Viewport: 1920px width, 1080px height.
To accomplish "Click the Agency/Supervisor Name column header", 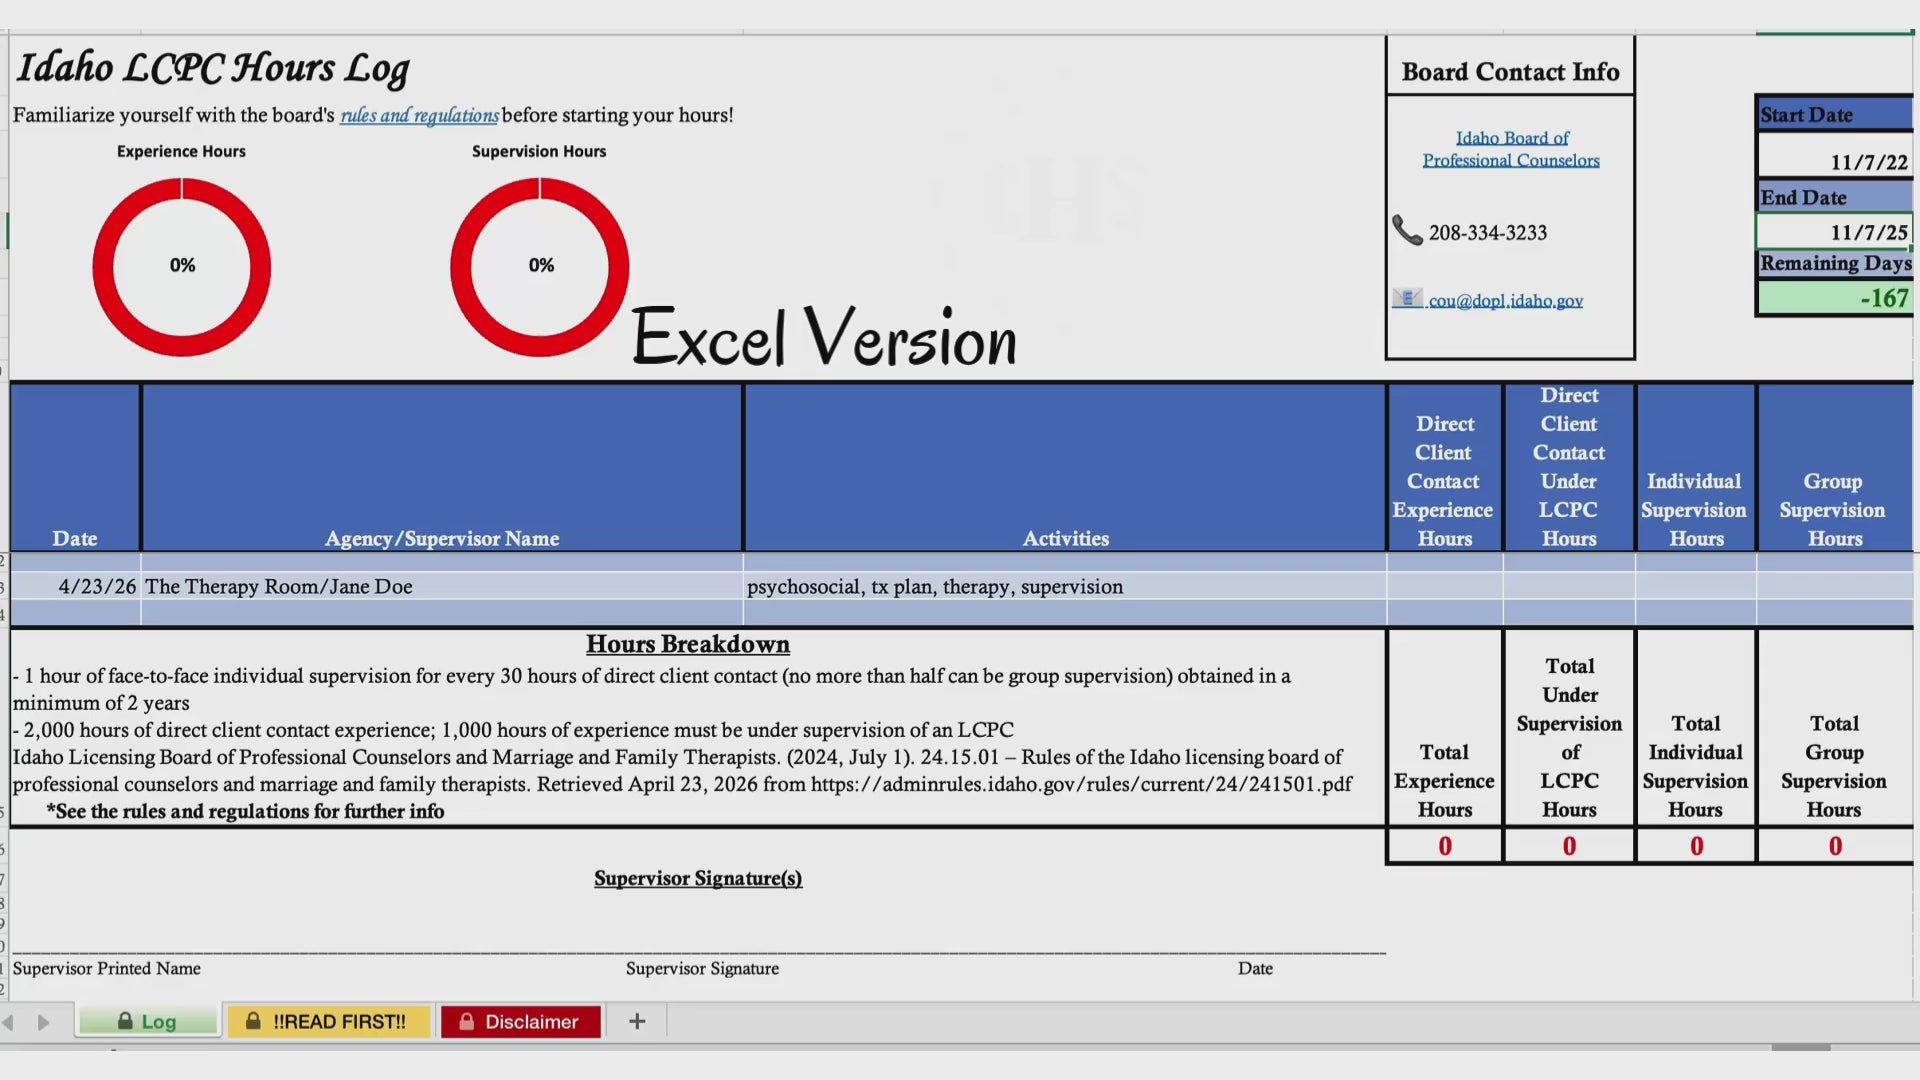I will point(442,467).
